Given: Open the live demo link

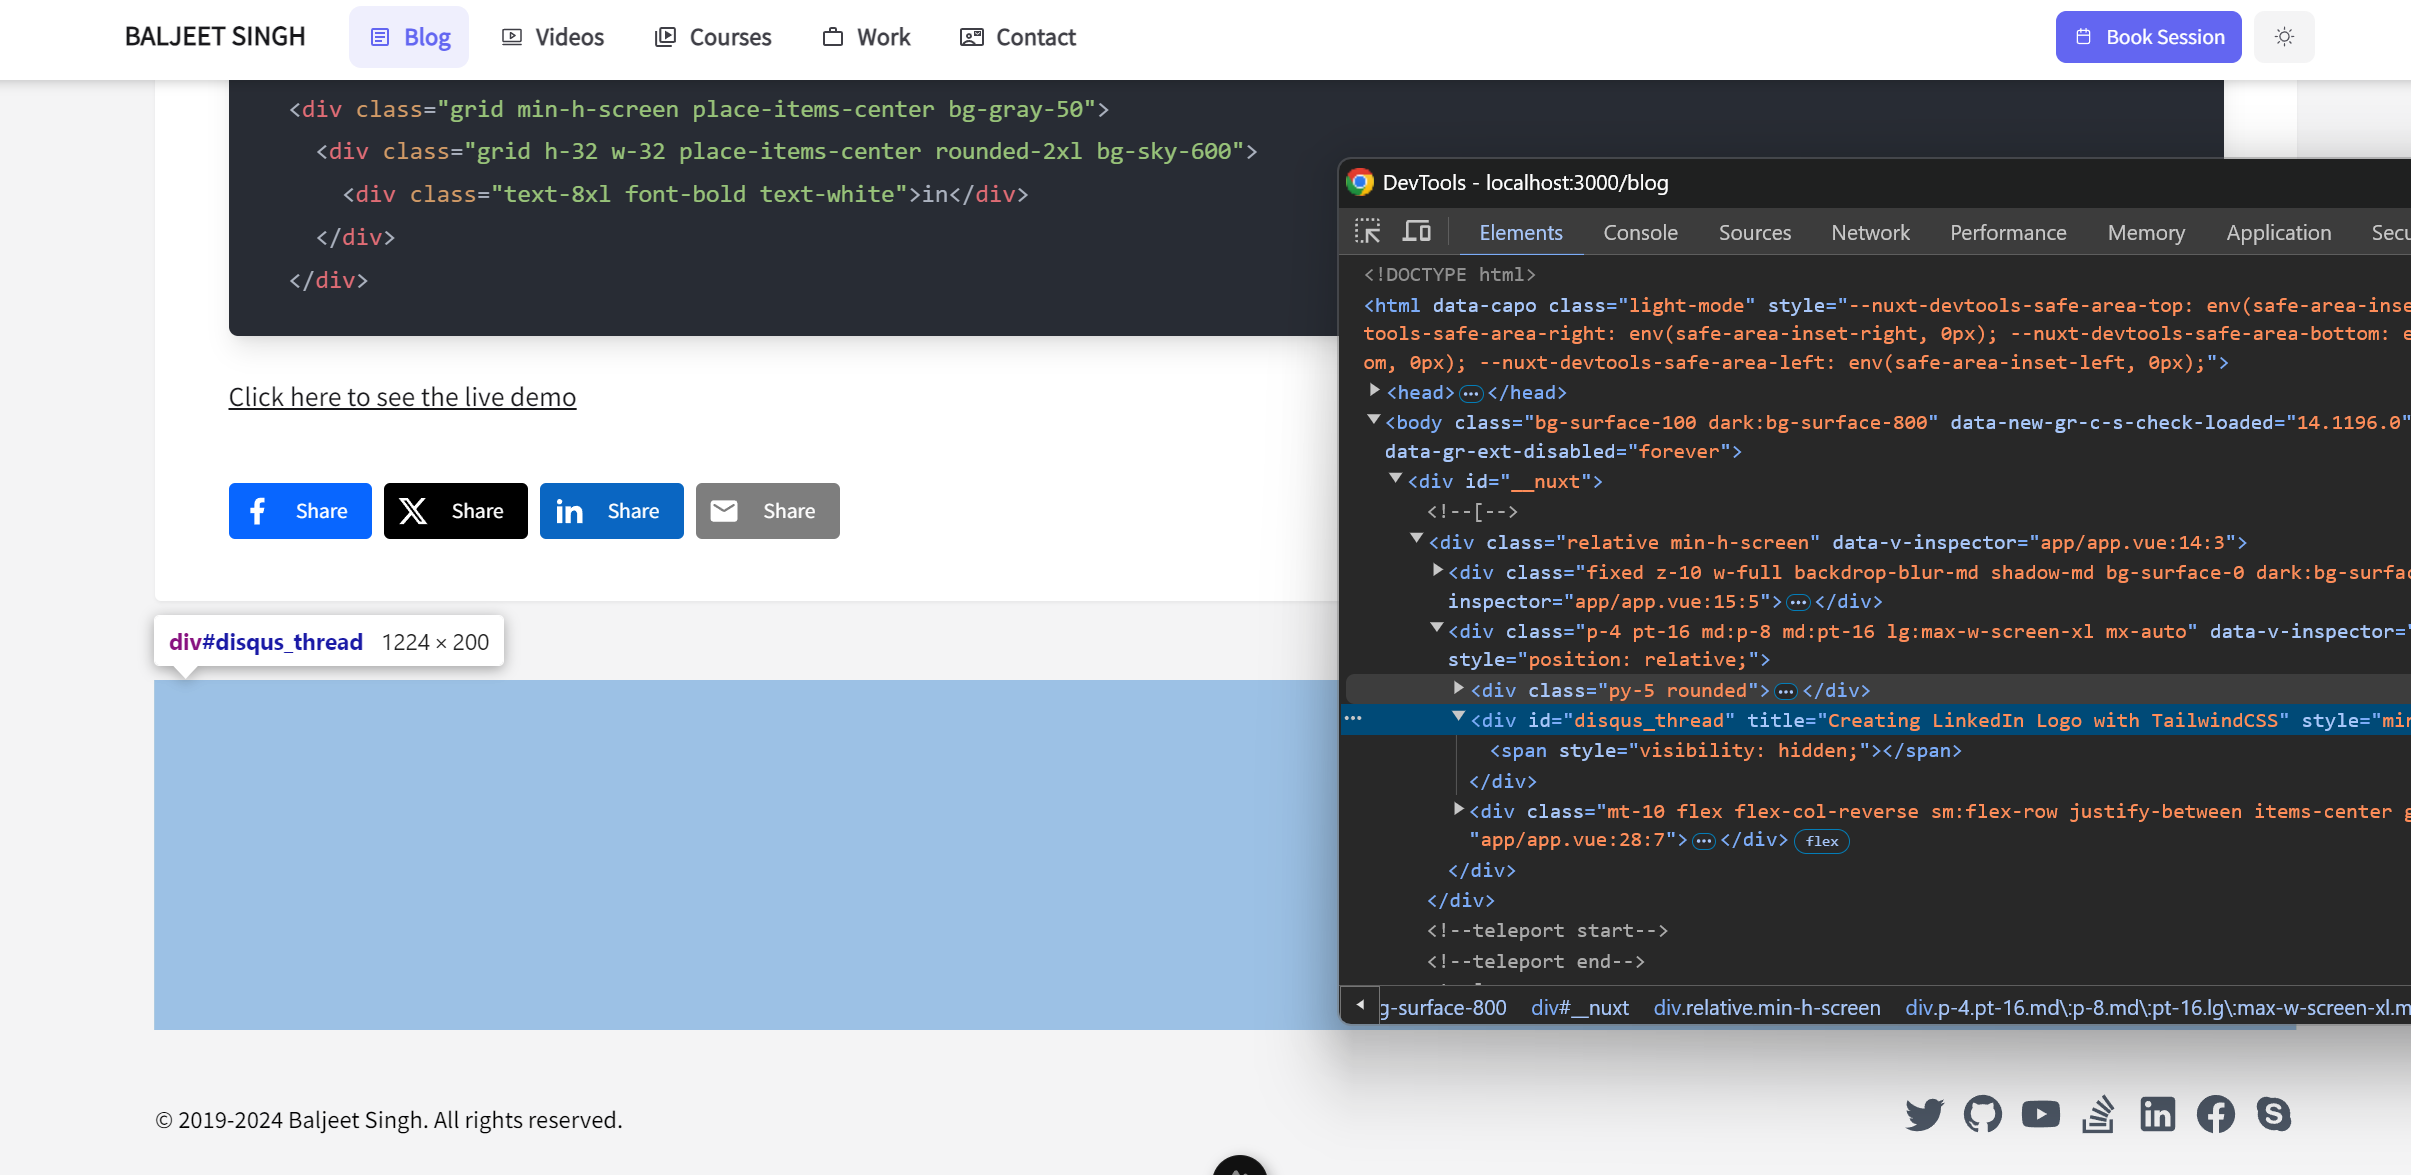Looking at the screenshot, I should (x=402, y=397).
